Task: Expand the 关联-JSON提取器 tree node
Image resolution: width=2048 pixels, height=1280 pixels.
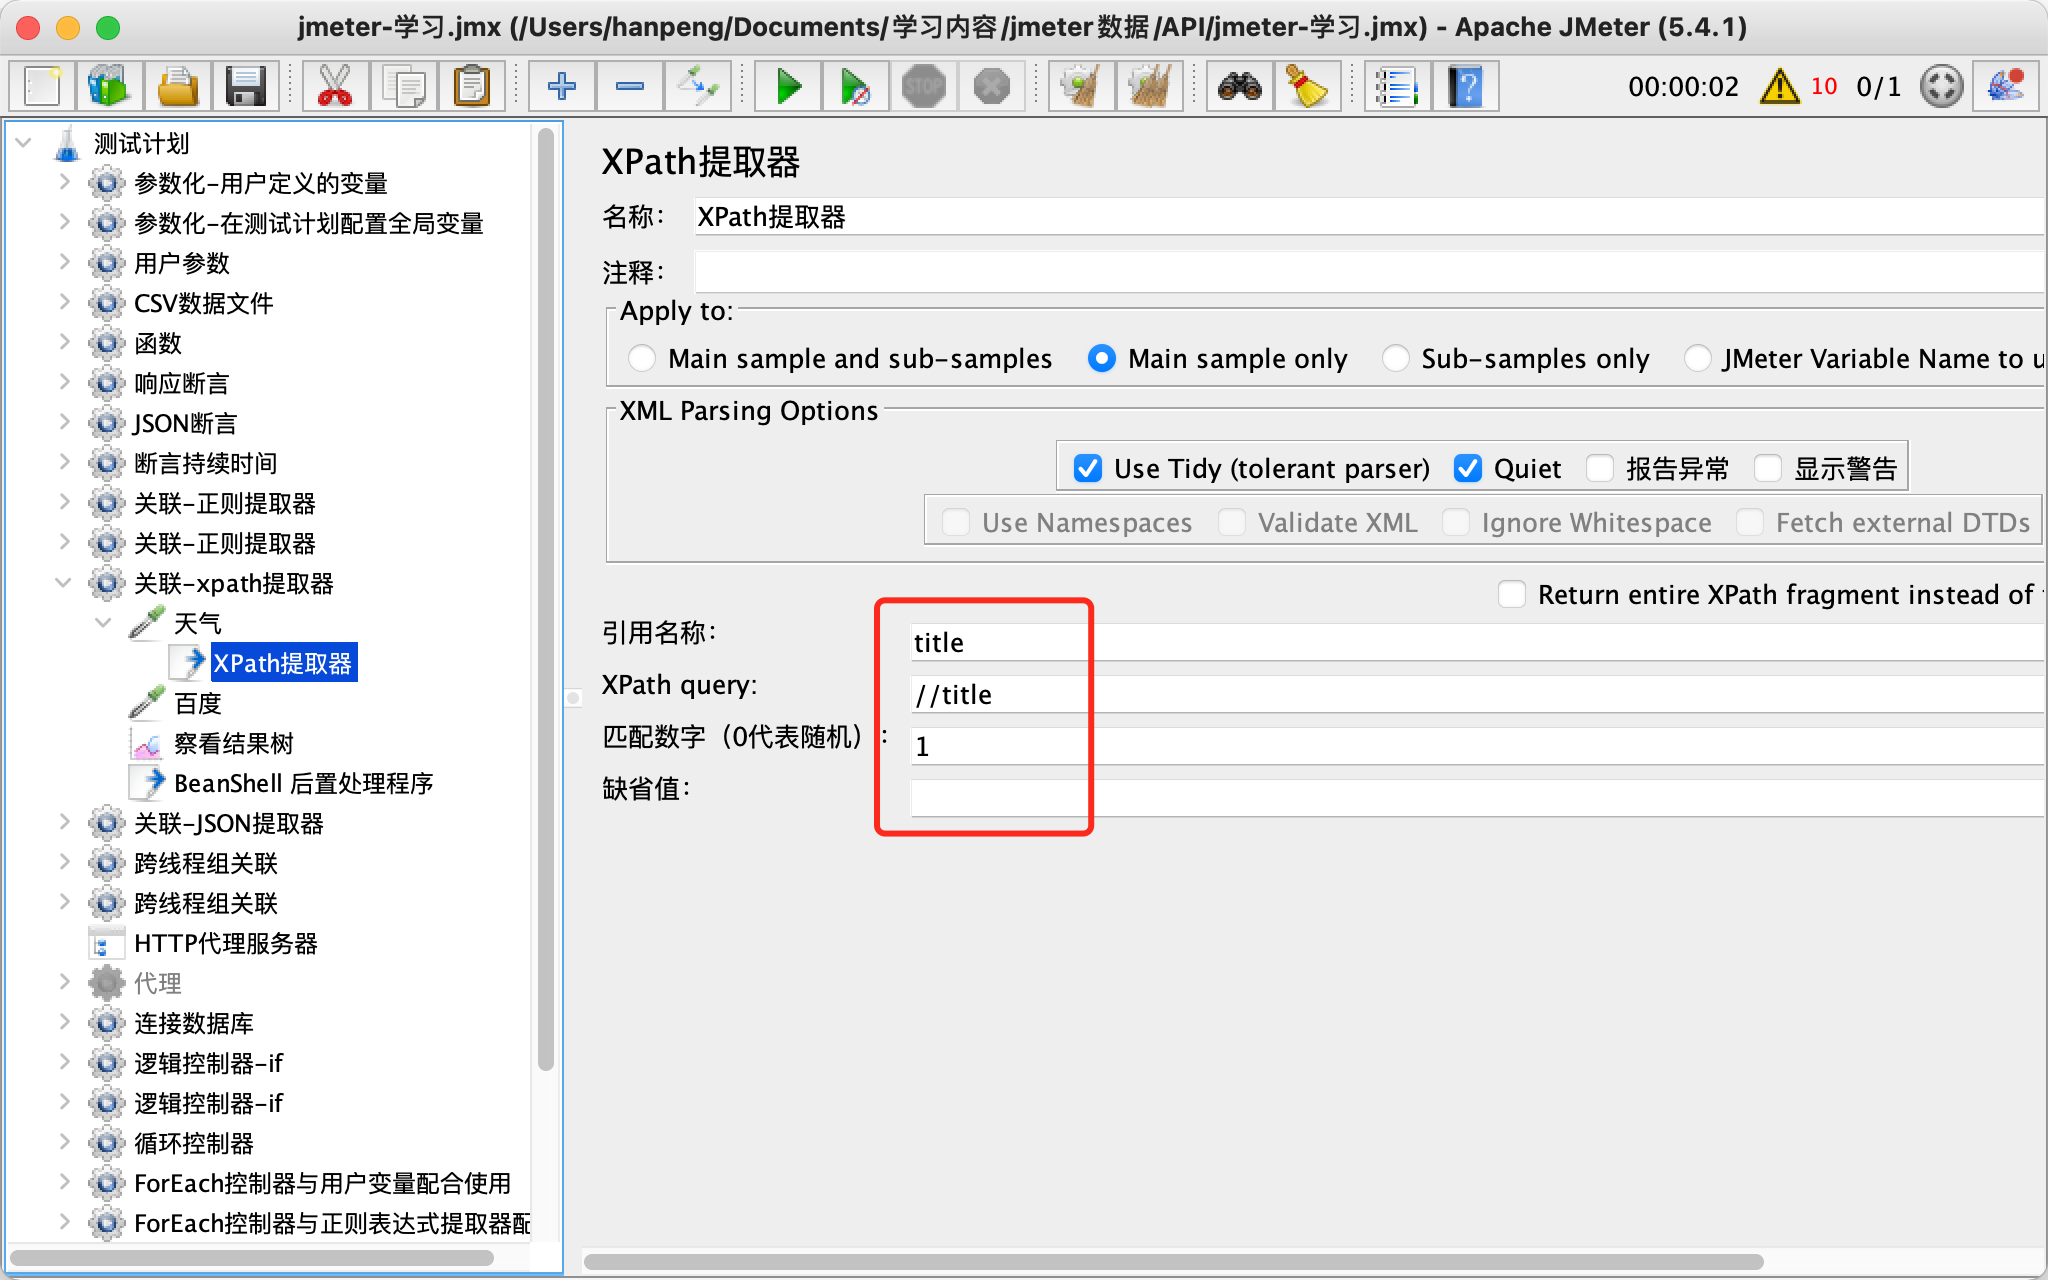Action: tap(63, 822)
